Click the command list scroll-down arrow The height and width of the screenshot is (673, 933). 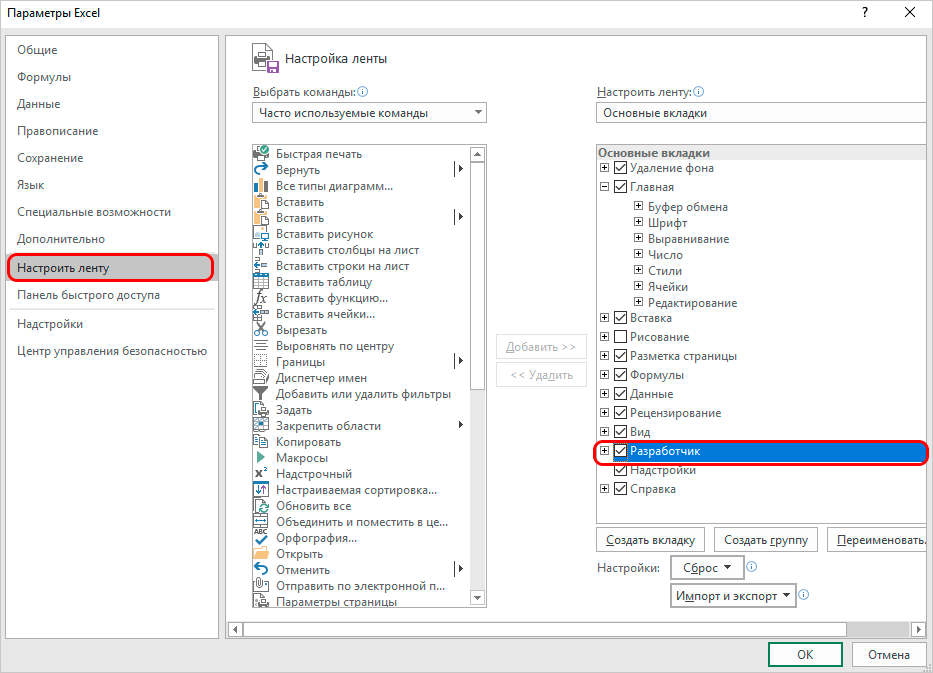click(477, 597)
